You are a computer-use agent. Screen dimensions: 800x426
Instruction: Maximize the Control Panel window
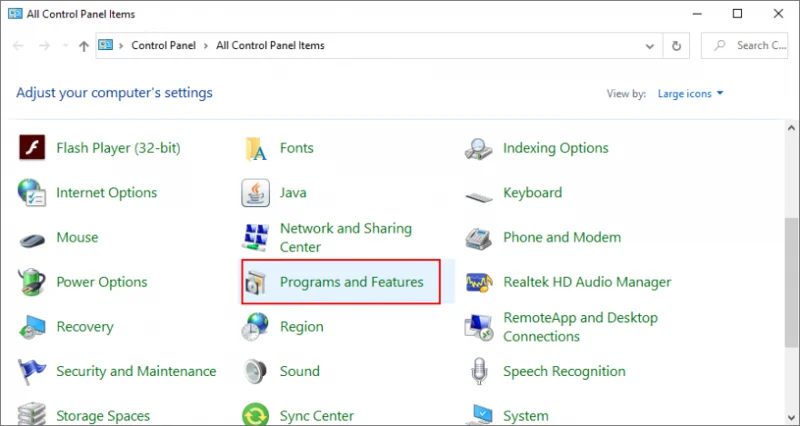point(737,14)
